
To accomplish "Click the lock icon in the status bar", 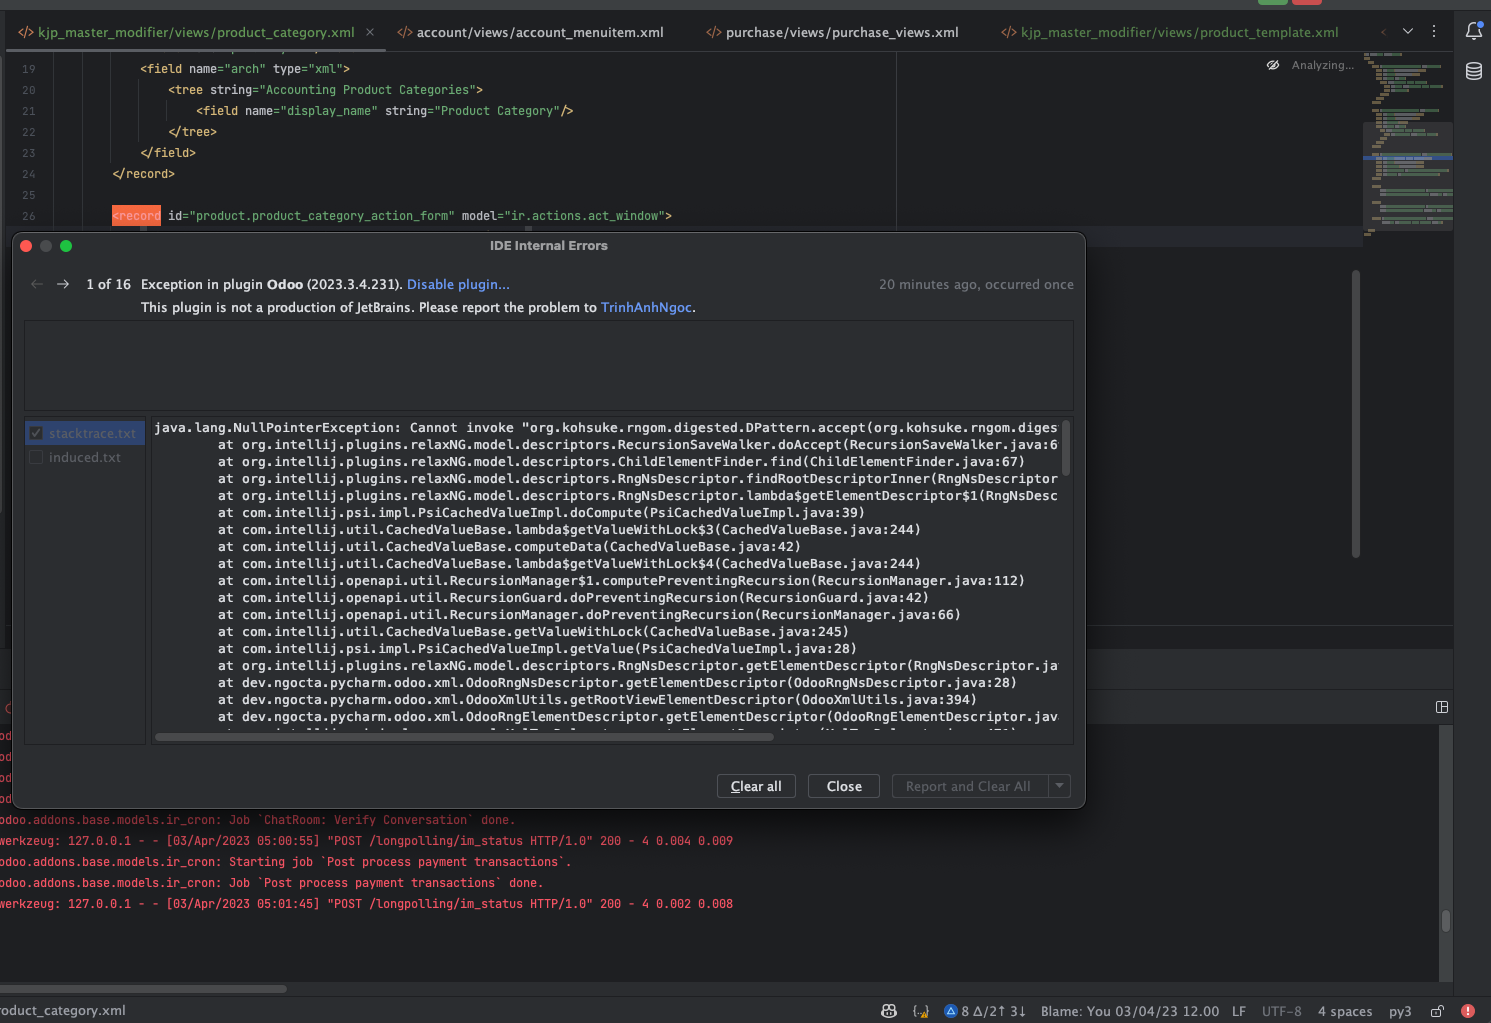I will pos(1437,1011).
